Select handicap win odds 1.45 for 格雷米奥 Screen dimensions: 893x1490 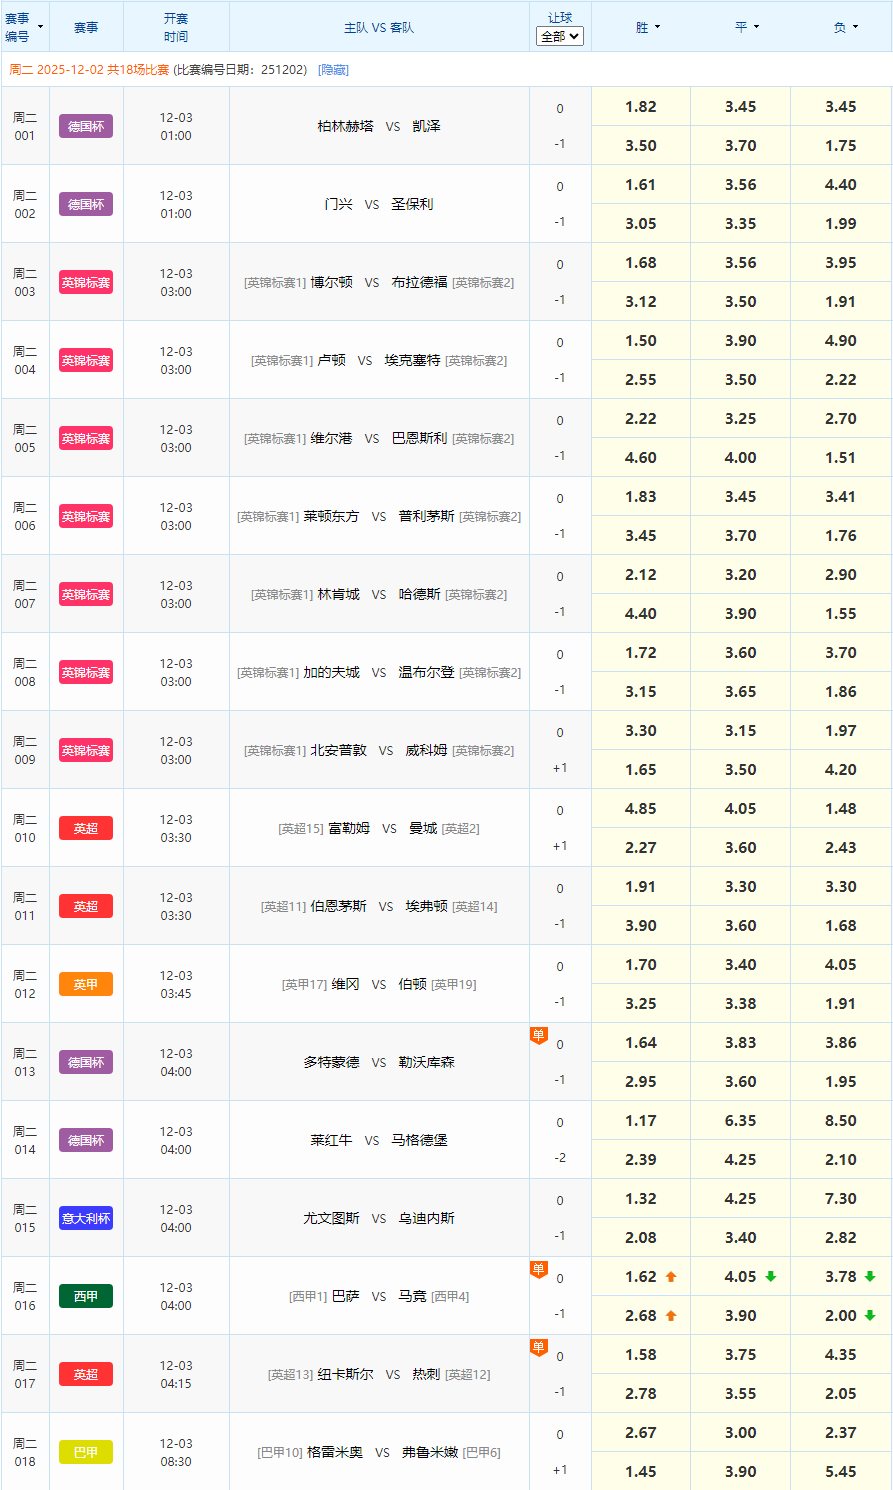pyautogui.click(x=641, y=1472)
